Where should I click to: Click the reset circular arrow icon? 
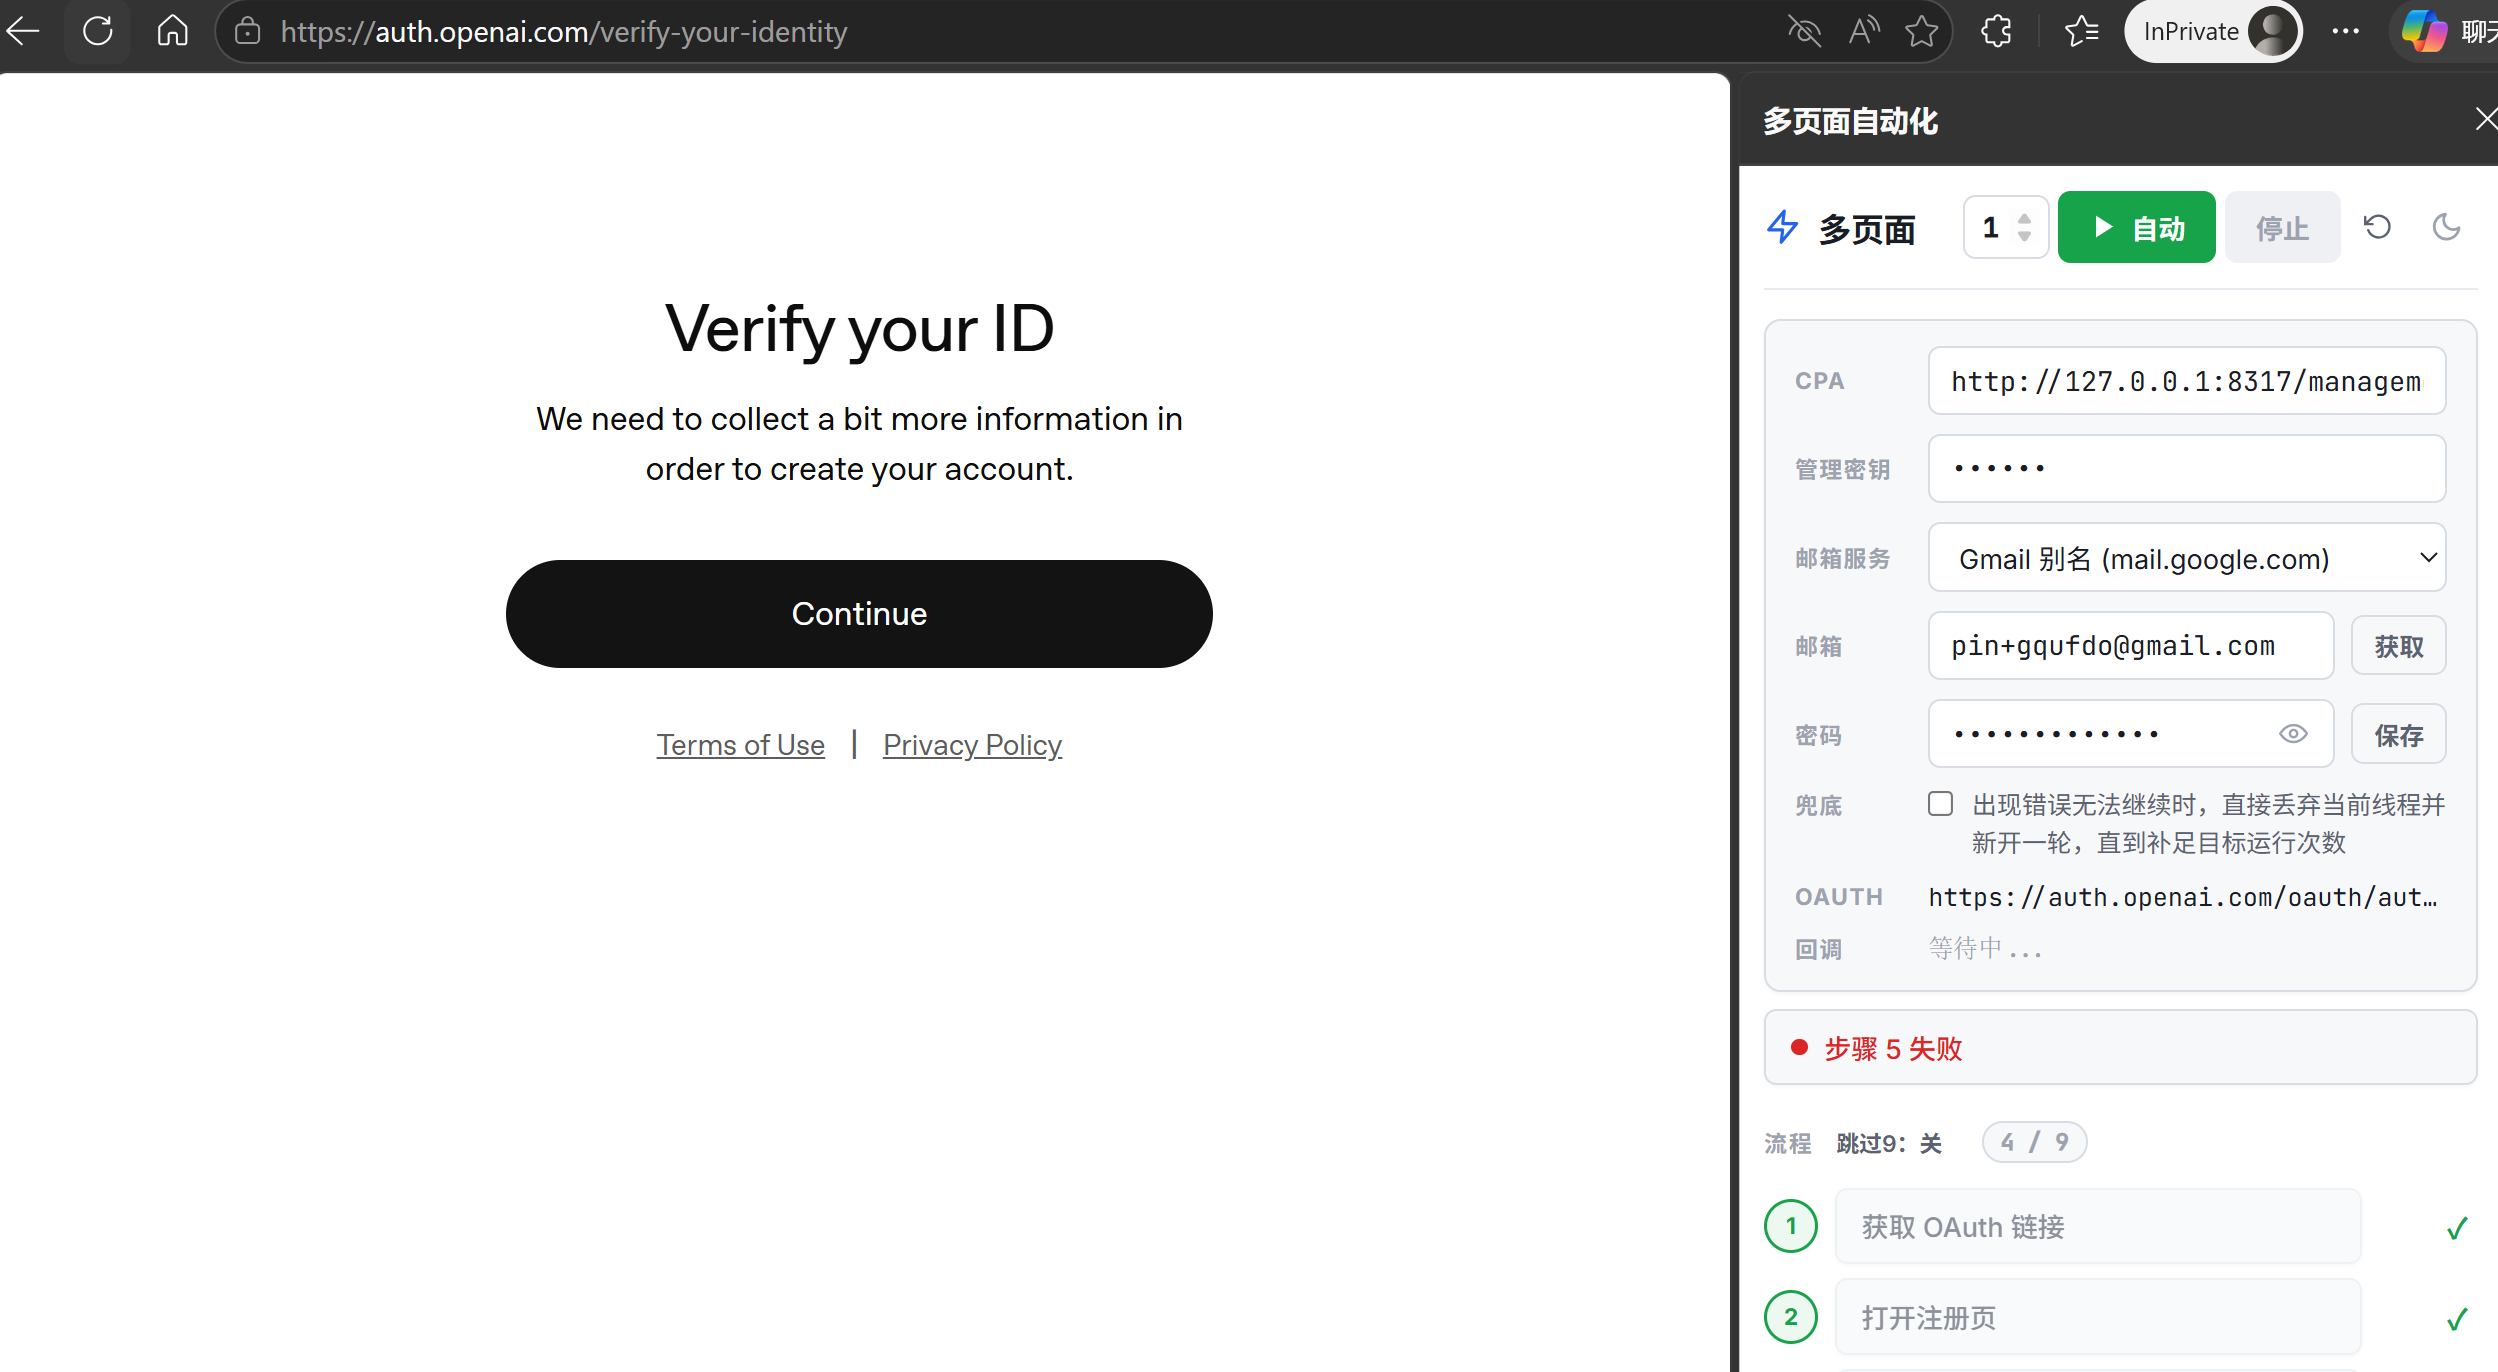(2377, 227)
